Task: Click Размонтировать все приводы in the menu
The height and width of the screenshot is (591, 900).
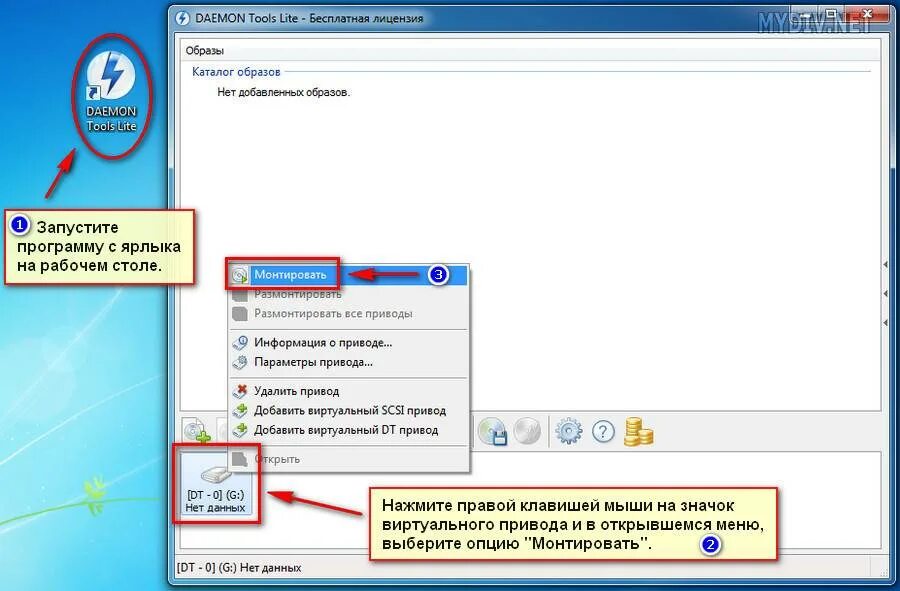Action: coord(349,314)
